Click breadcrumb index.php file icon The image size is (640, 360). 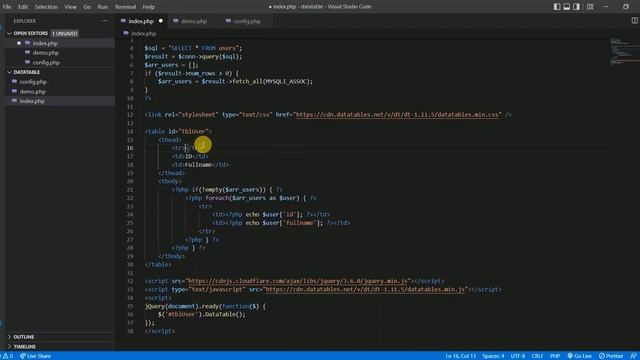pos(126,33)
